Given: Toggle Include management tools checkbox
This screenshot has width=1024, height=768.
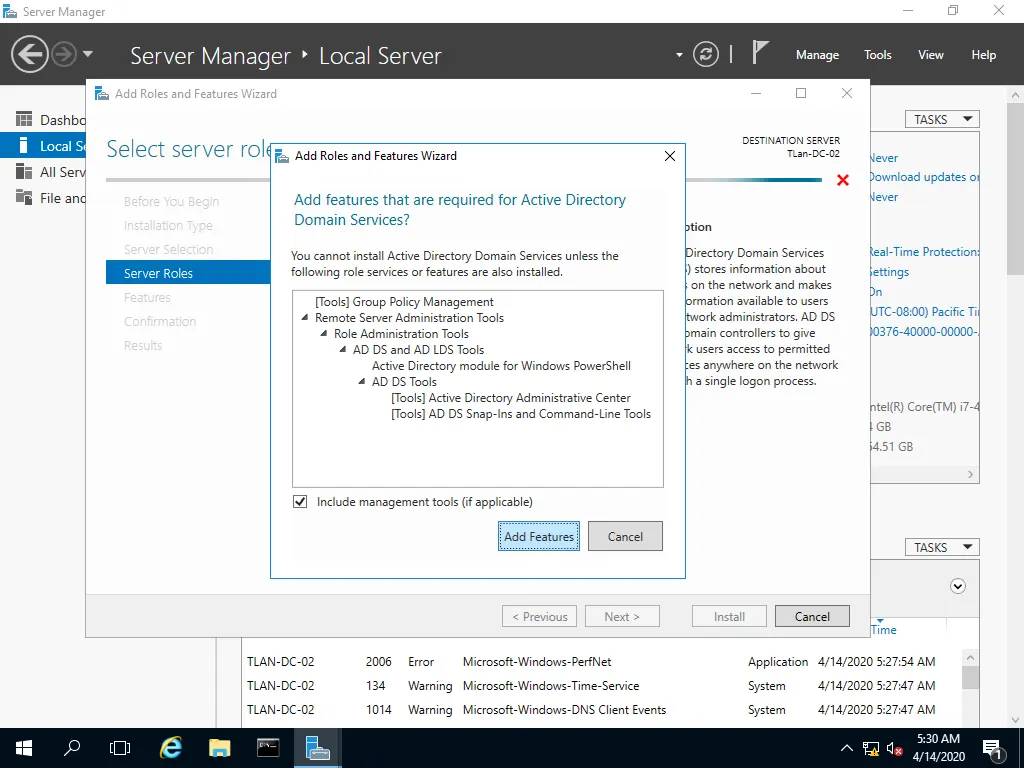Looking at the screenshot, I should pyautogui.click(x=300, y=502).
